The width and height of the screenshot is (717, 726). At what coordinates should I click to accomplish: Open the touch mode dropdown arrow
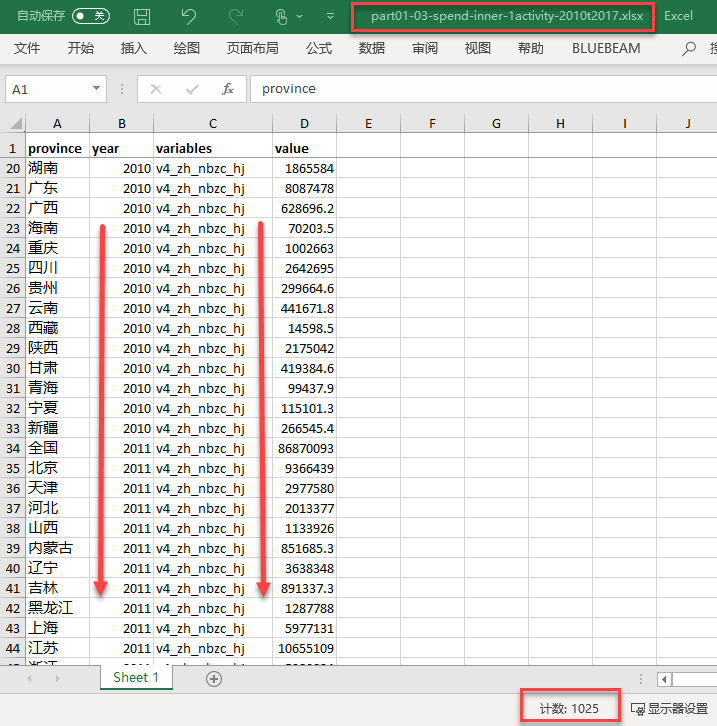(301, 17)
